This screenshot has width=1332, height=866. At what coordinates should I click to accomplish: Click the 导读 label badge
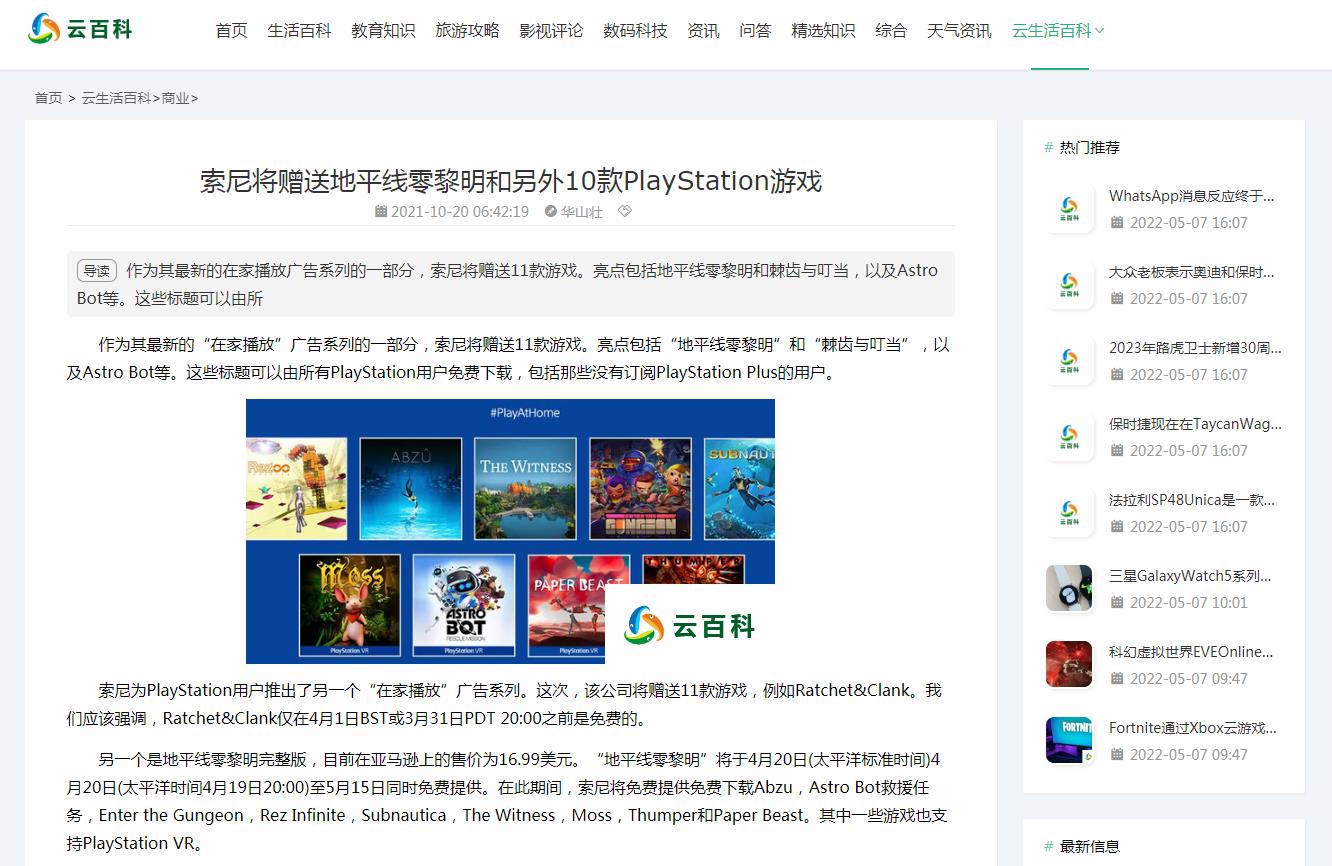[97, 271]
